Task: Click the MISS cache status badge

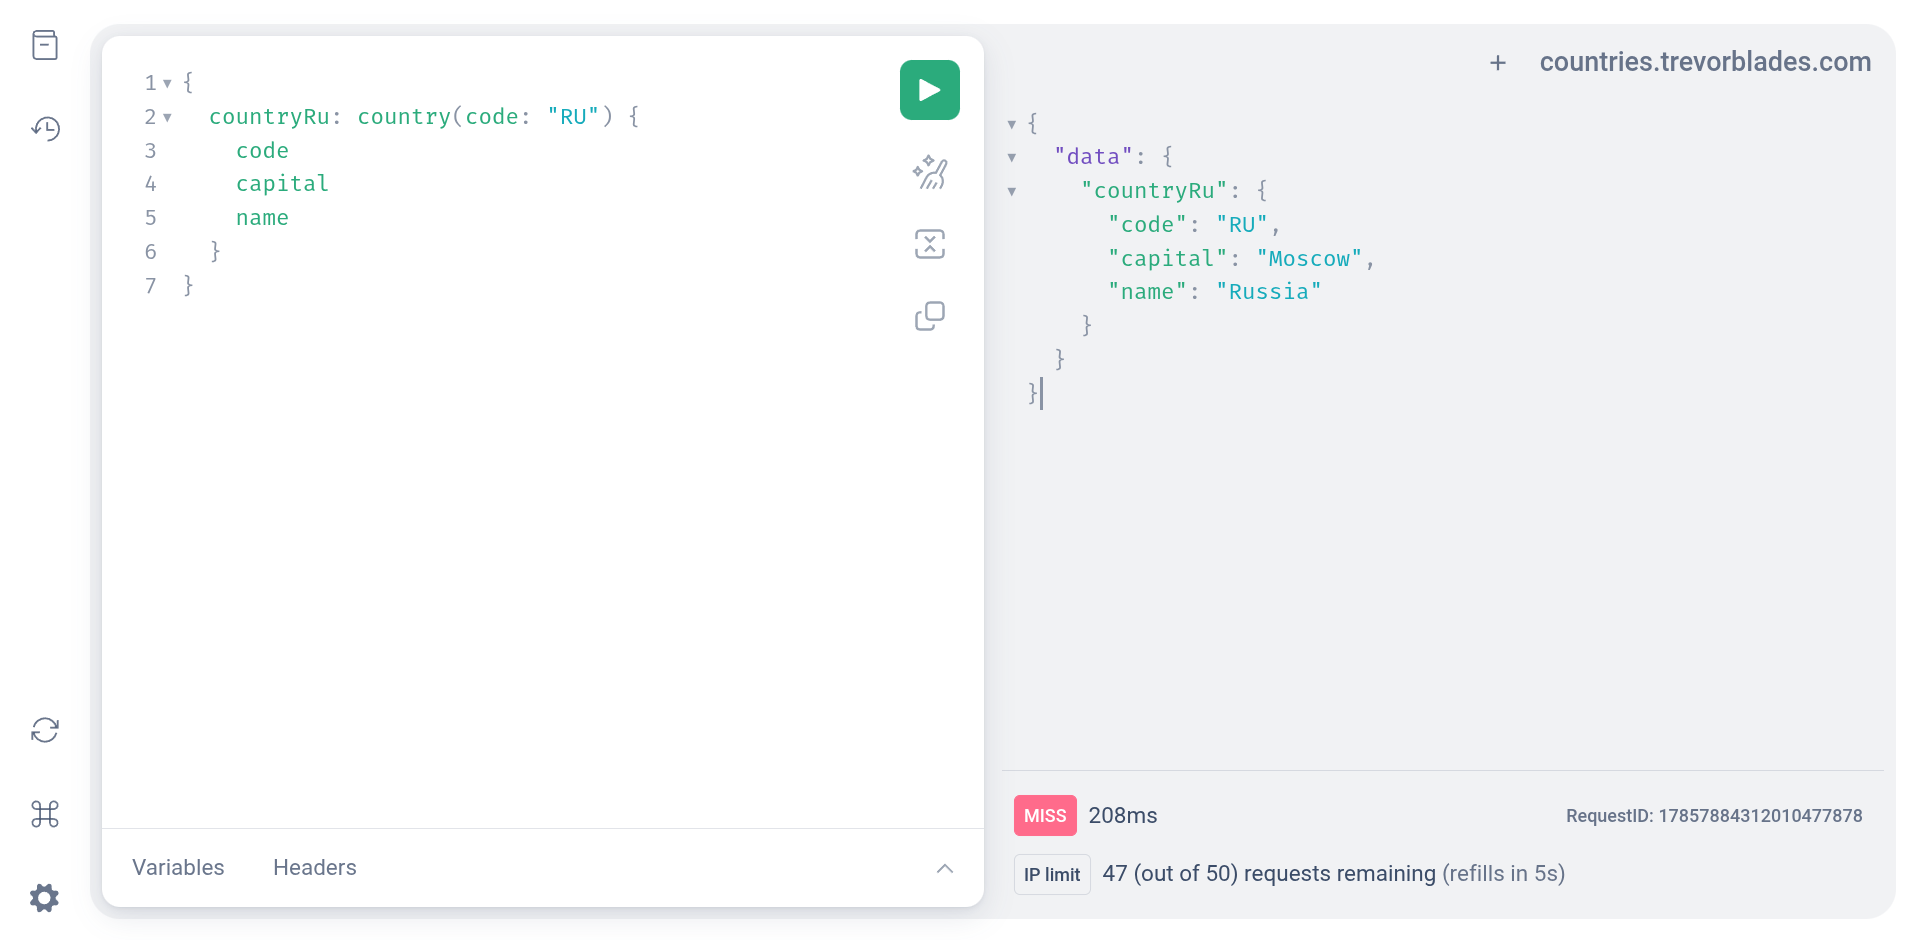Action: click(x=1045, y=815)
